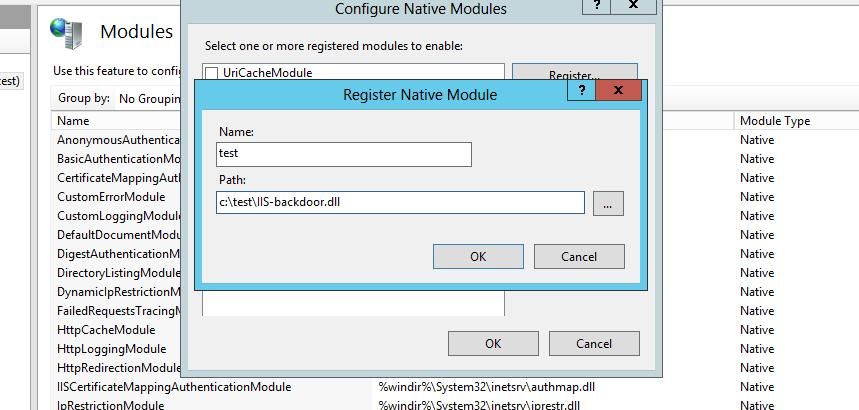Screen dimensions: 859x410
Task: Click the help question mark in Configure Native Modules
Action: click(x=597, y=5)
